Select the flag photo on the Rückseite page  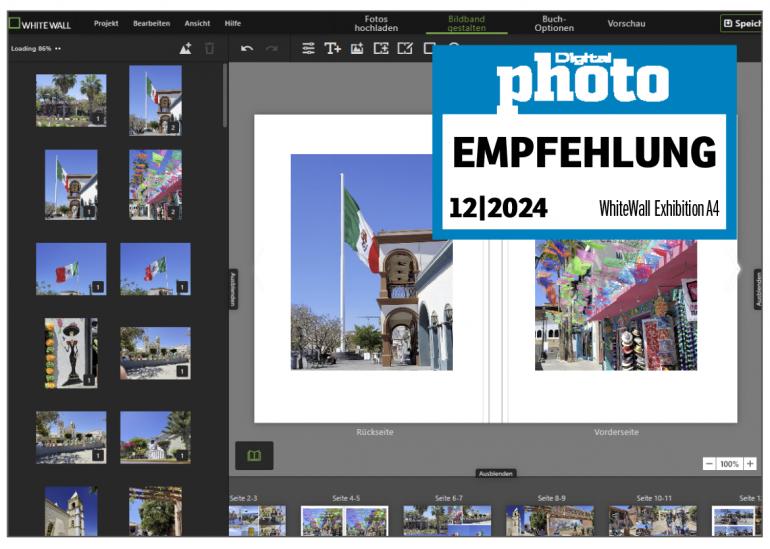(x=372, y=262)
